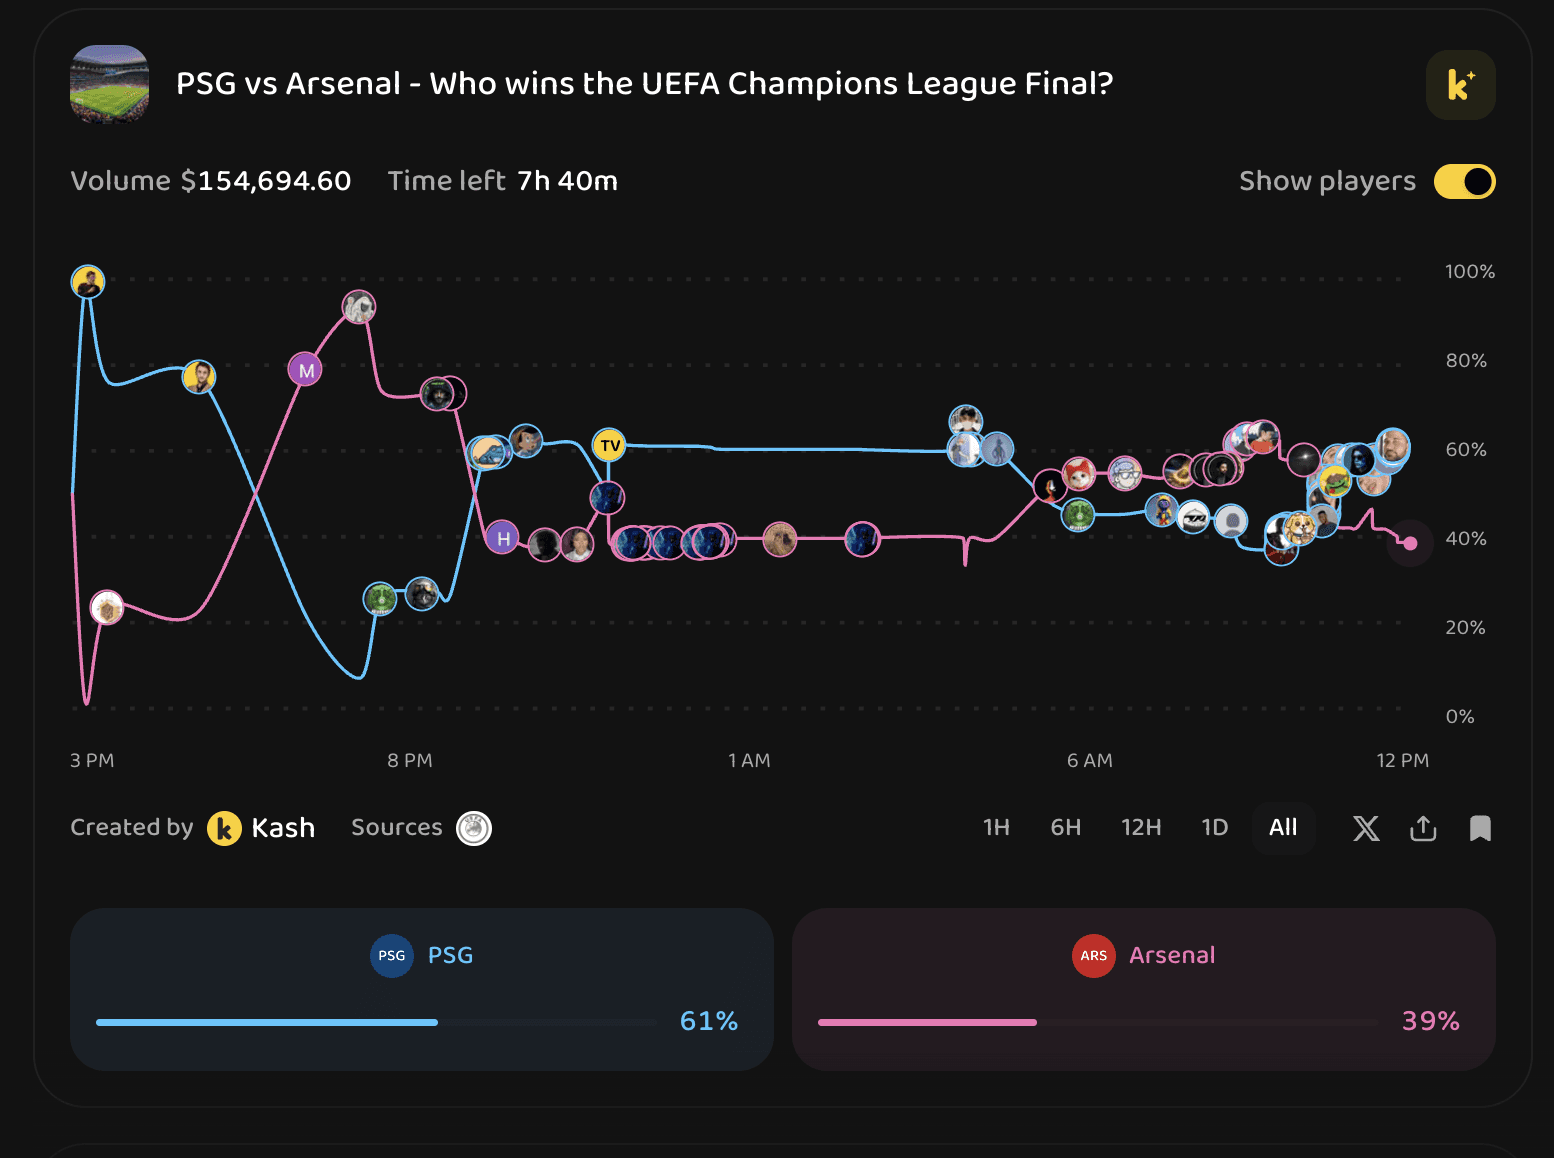
Task: Switch chart to 1D range
Action: [1215, 828]
